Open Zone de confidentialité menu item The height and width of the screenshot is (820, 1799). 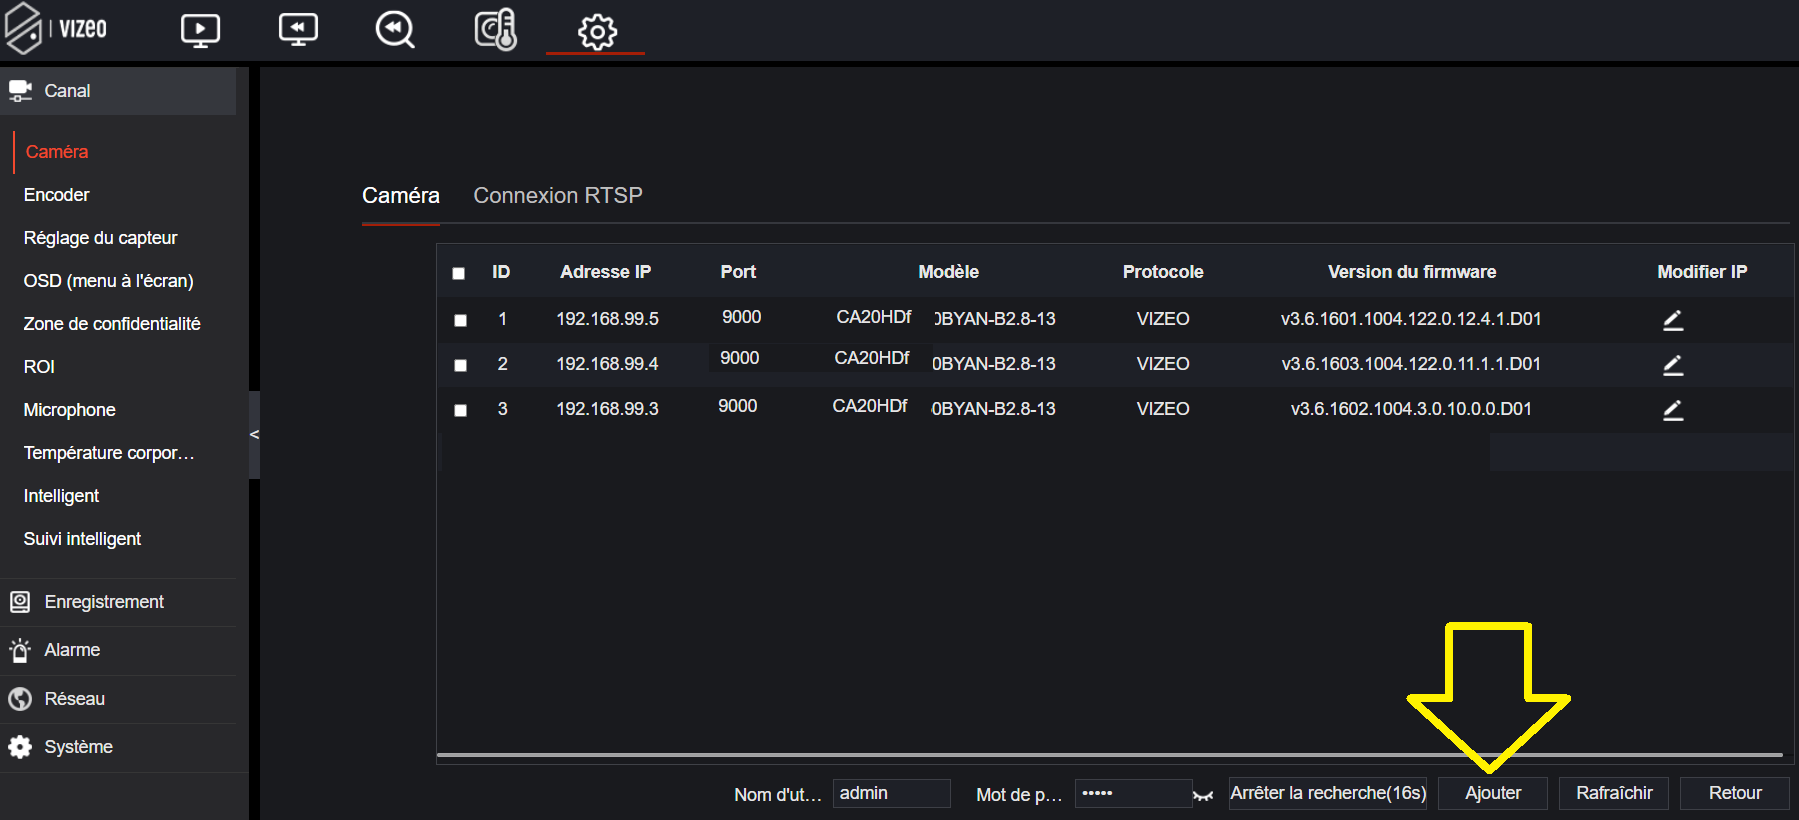[112, 324]
